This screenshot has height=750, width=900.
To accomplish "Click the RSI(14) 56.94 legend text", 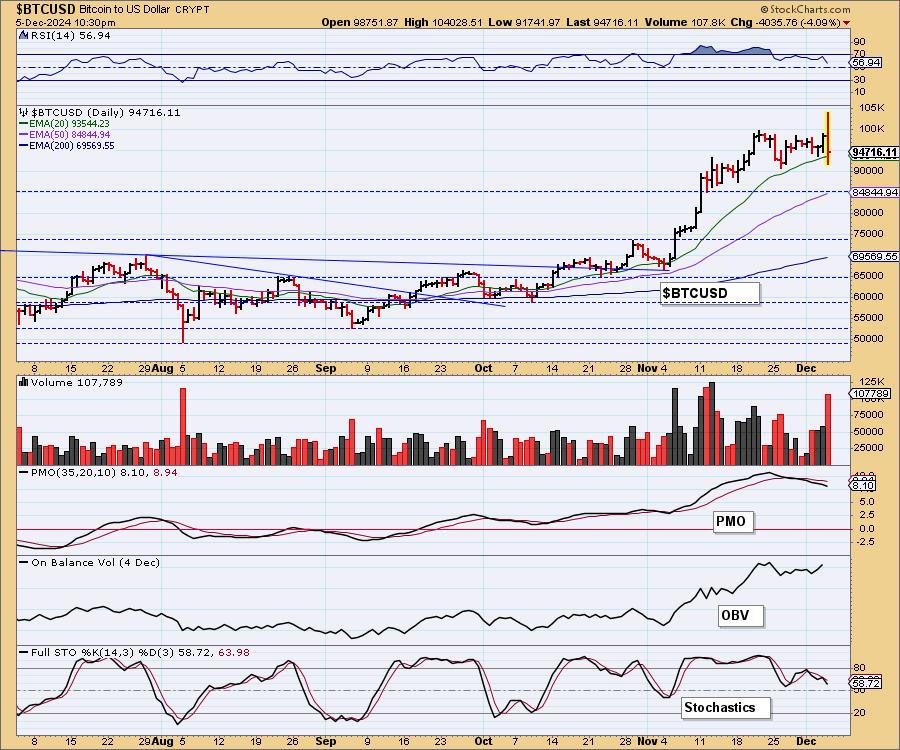I will click(71, 35).
